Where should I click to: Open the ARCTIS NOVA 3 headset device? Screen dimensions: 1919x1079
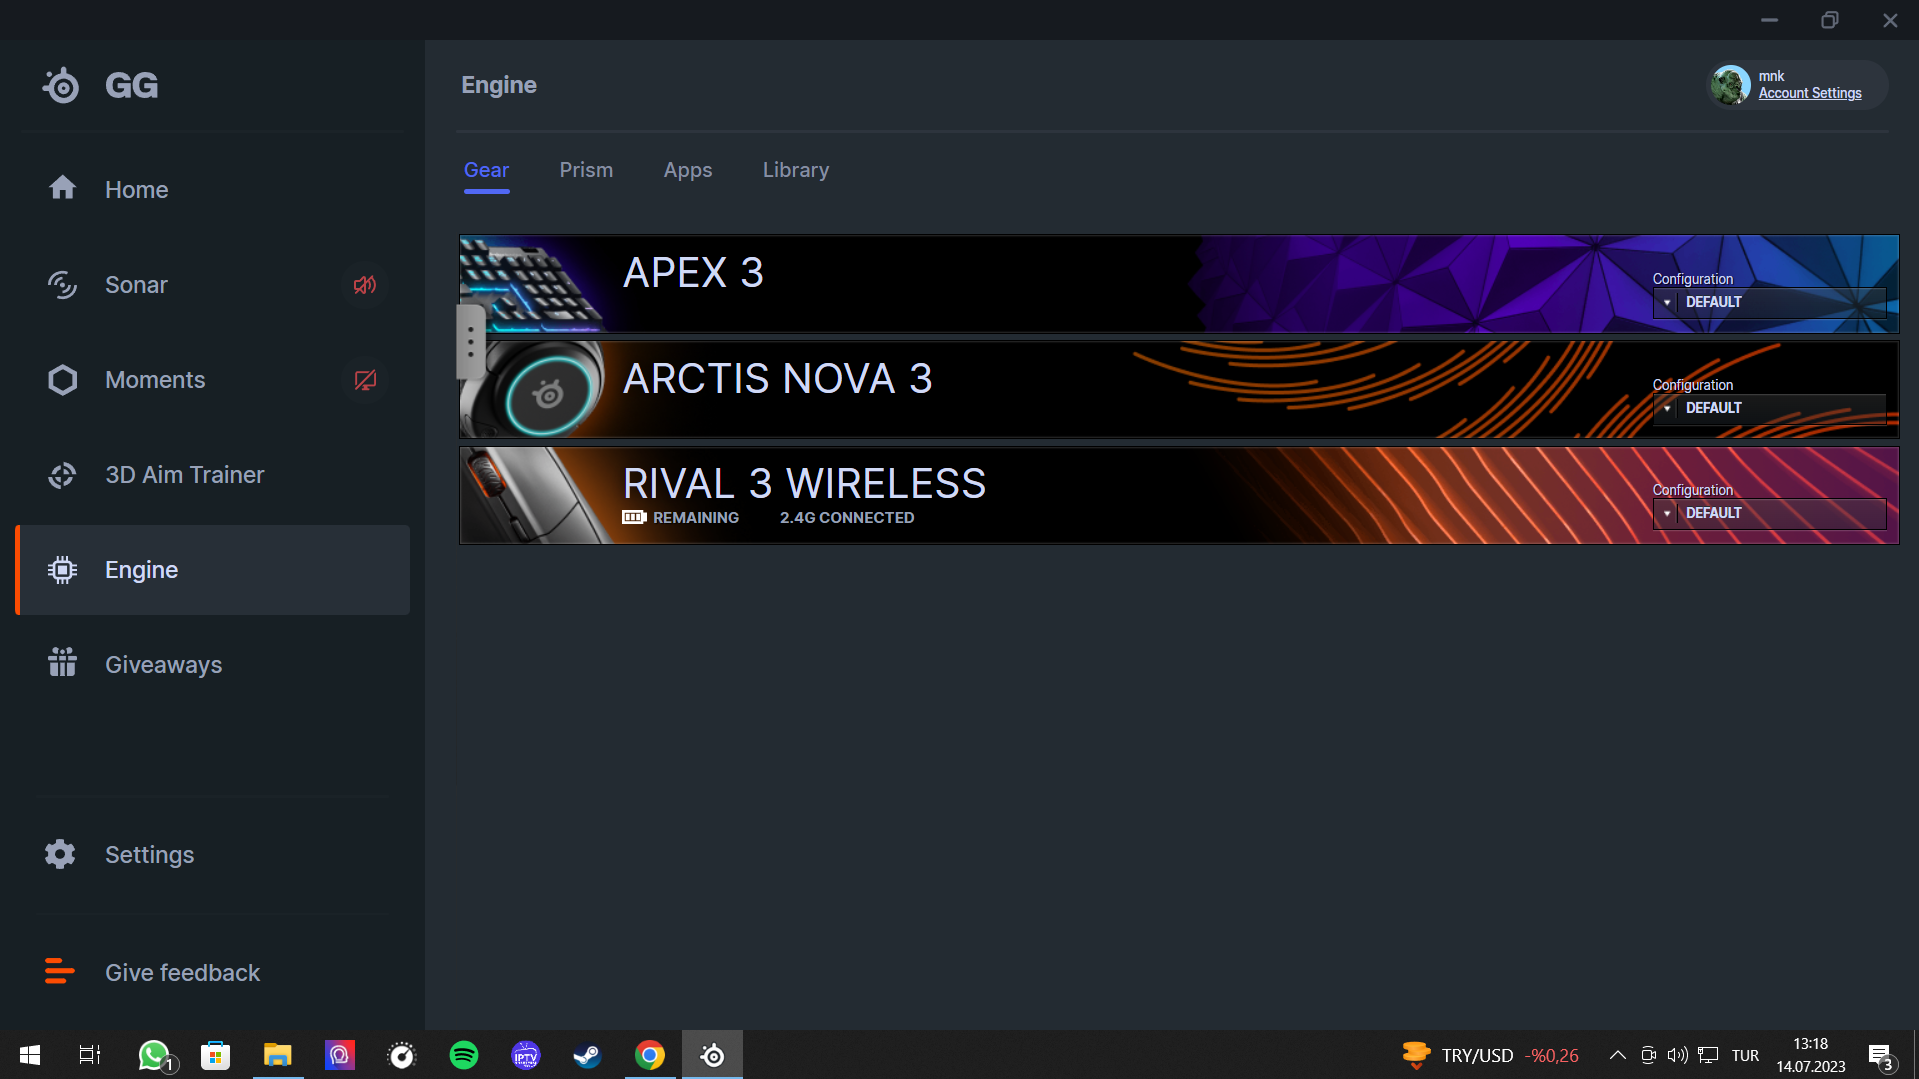[1179, 390]
